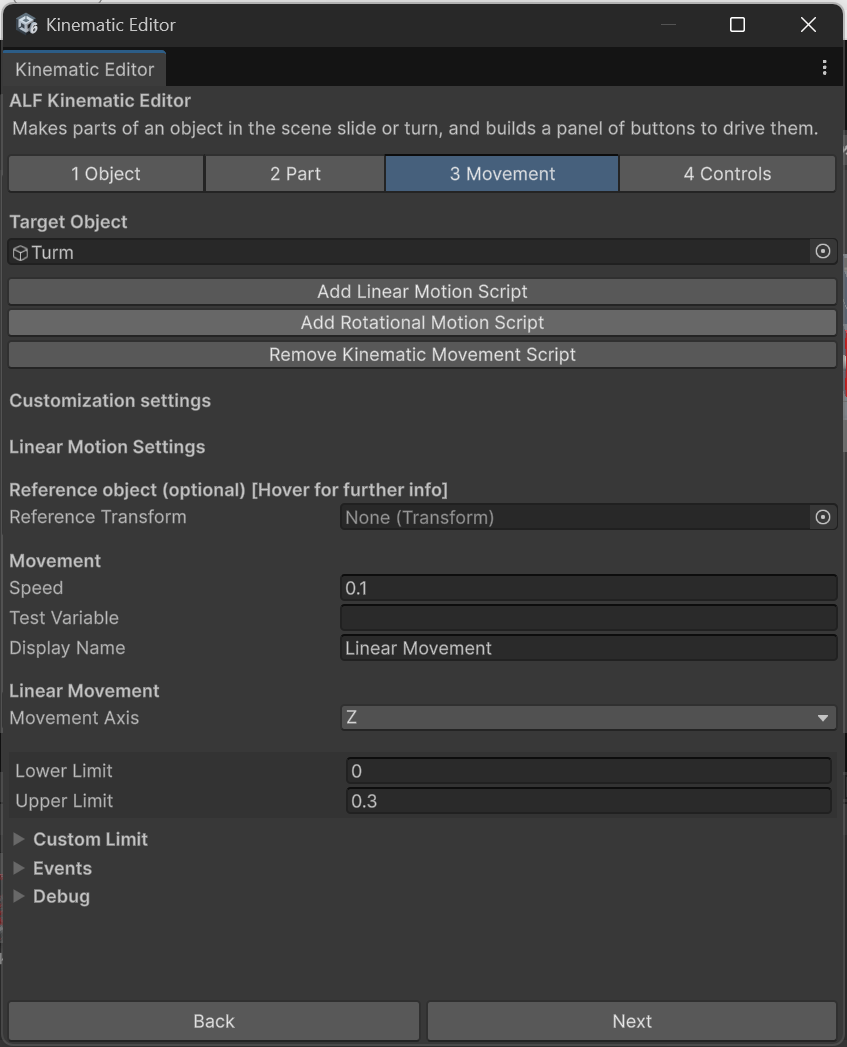
Task: Click the Display Name label
Action: coord(67,648)
